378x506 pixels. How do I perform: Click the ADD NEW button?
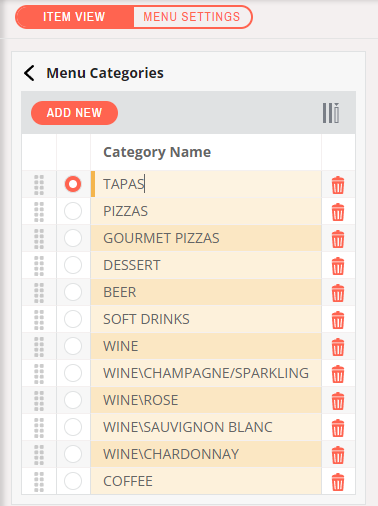(x=74, y=113)
